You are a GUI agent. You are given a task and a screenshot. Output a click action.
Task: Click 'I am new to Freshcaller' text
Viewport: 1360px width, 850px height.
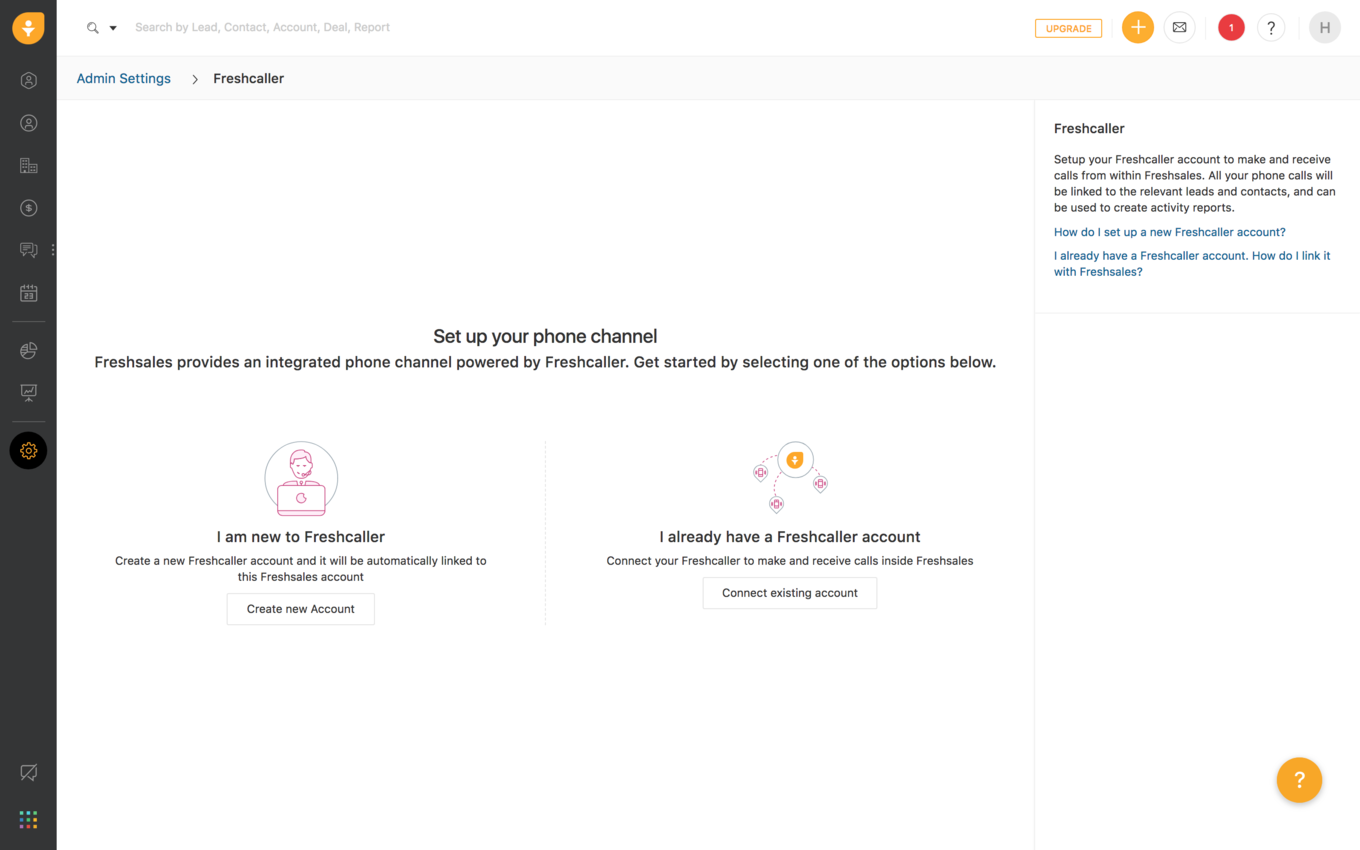(301, 537)
